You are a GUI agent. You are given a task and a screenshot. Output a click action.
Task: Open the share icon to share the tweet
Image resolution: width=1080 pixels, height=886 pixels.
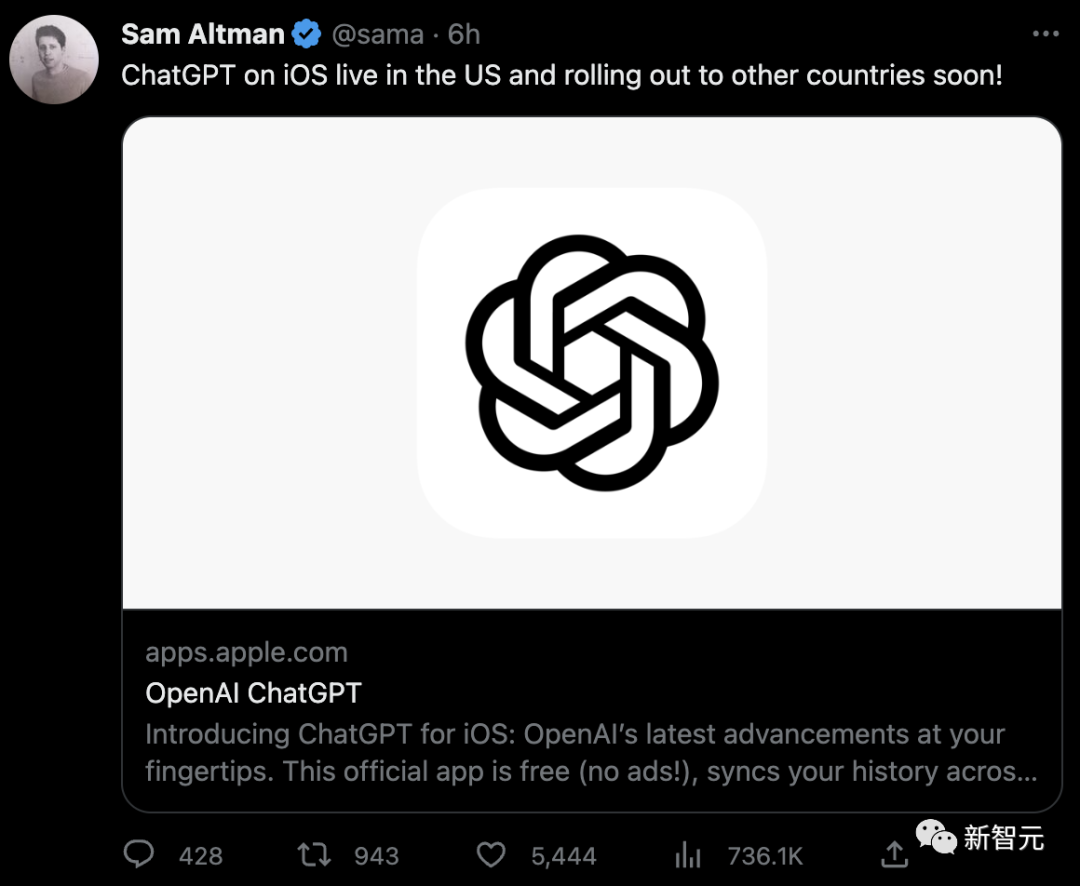[893, 854]
